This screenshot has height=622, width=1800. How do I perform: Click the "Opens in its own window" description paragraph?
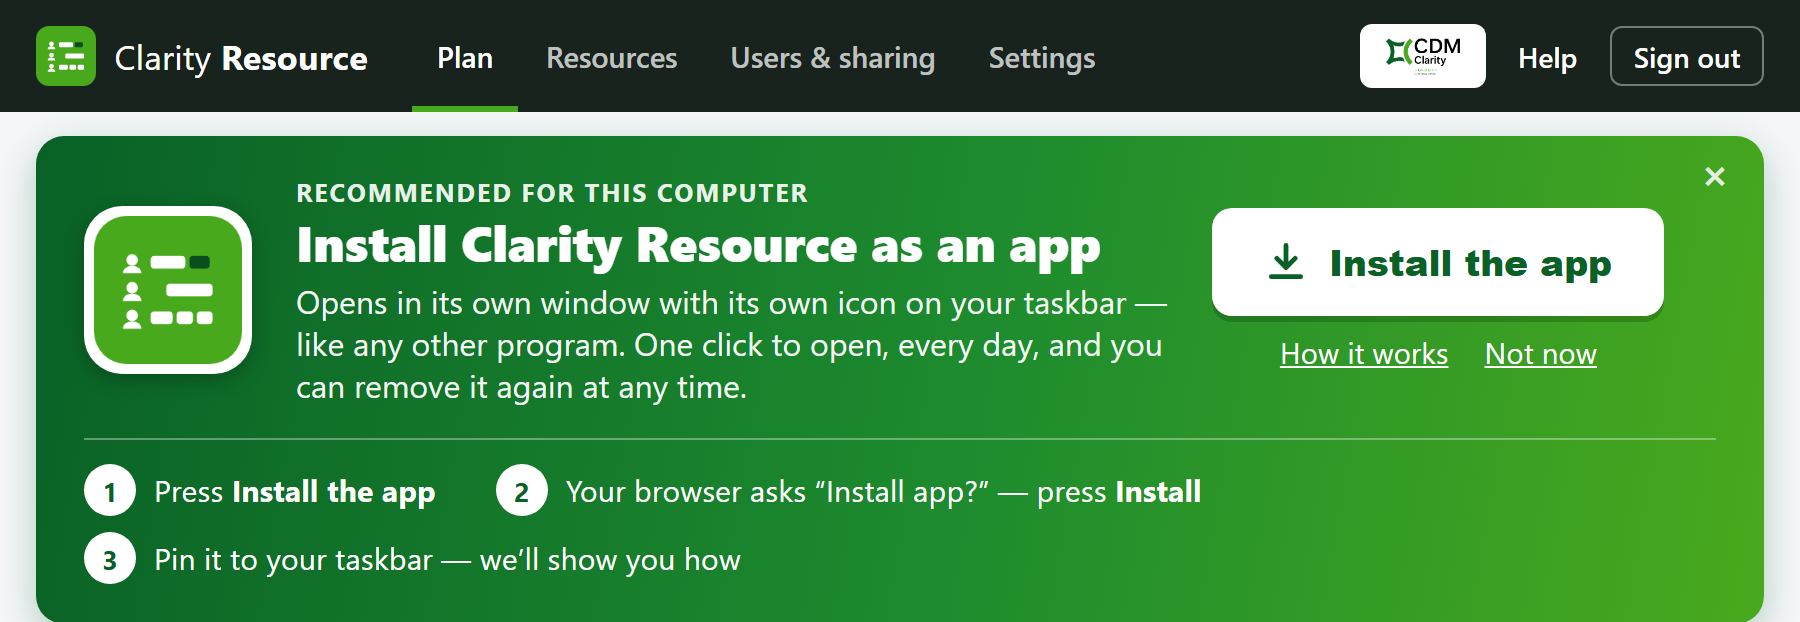731,345
